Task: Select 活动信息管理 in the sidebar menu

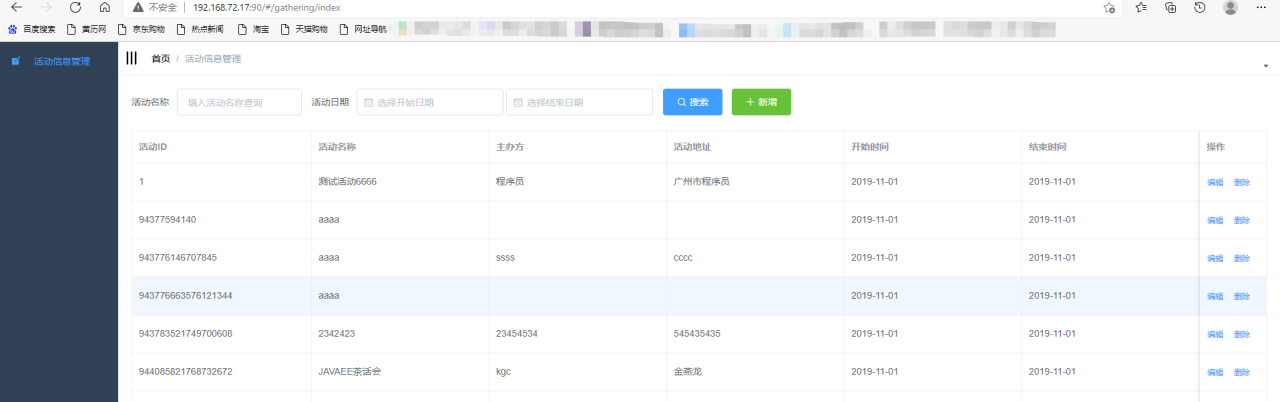Action: tap(61, 61)
